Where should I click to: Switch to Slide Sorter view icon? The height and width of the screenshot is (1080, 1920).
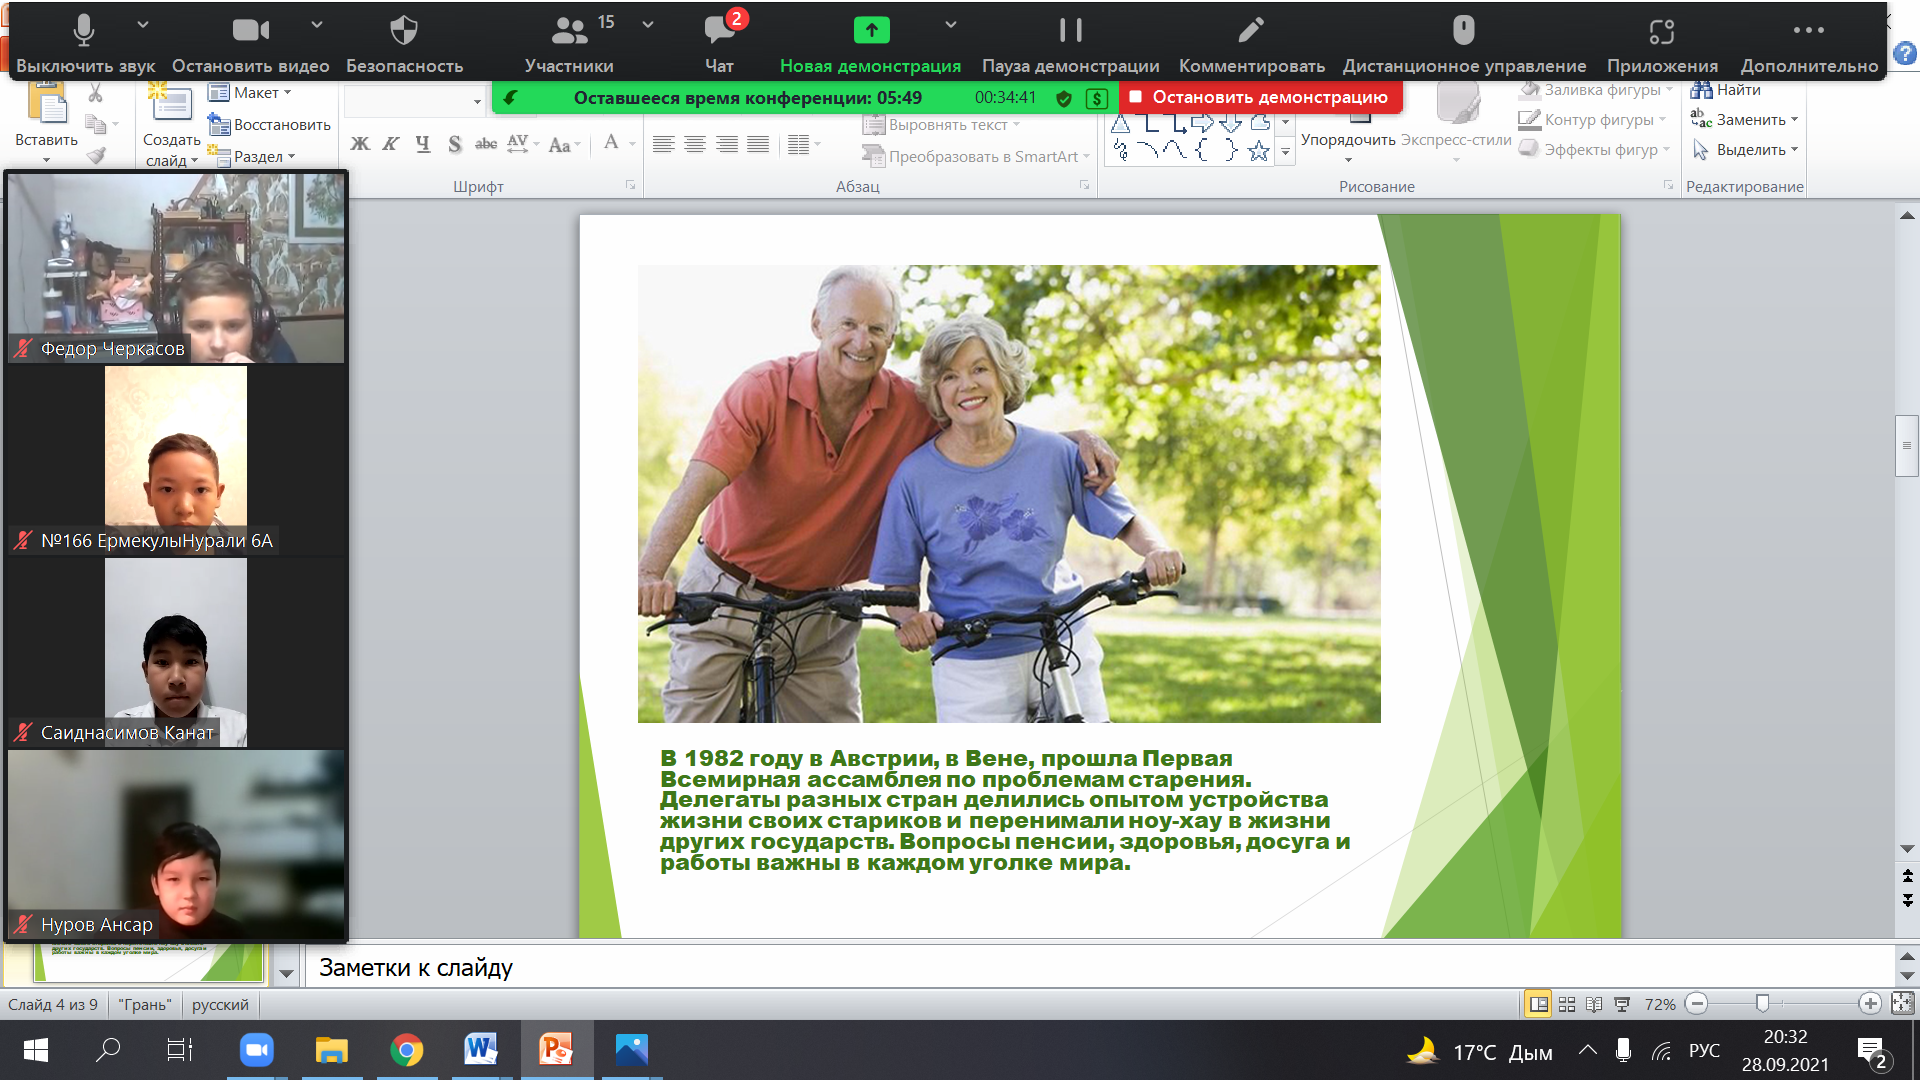point(1567,1004)
